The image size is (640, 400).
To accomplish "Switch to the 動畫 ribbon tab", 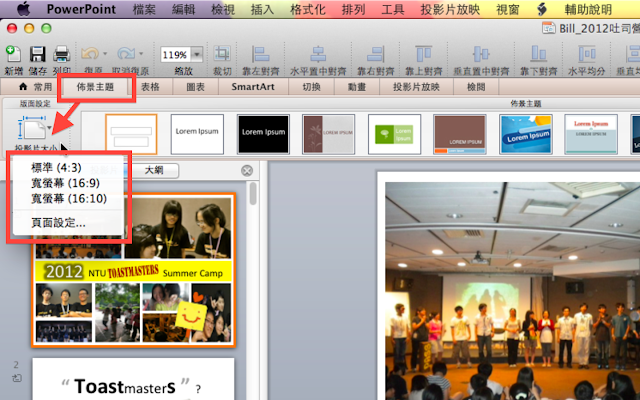I will (357, 87).
